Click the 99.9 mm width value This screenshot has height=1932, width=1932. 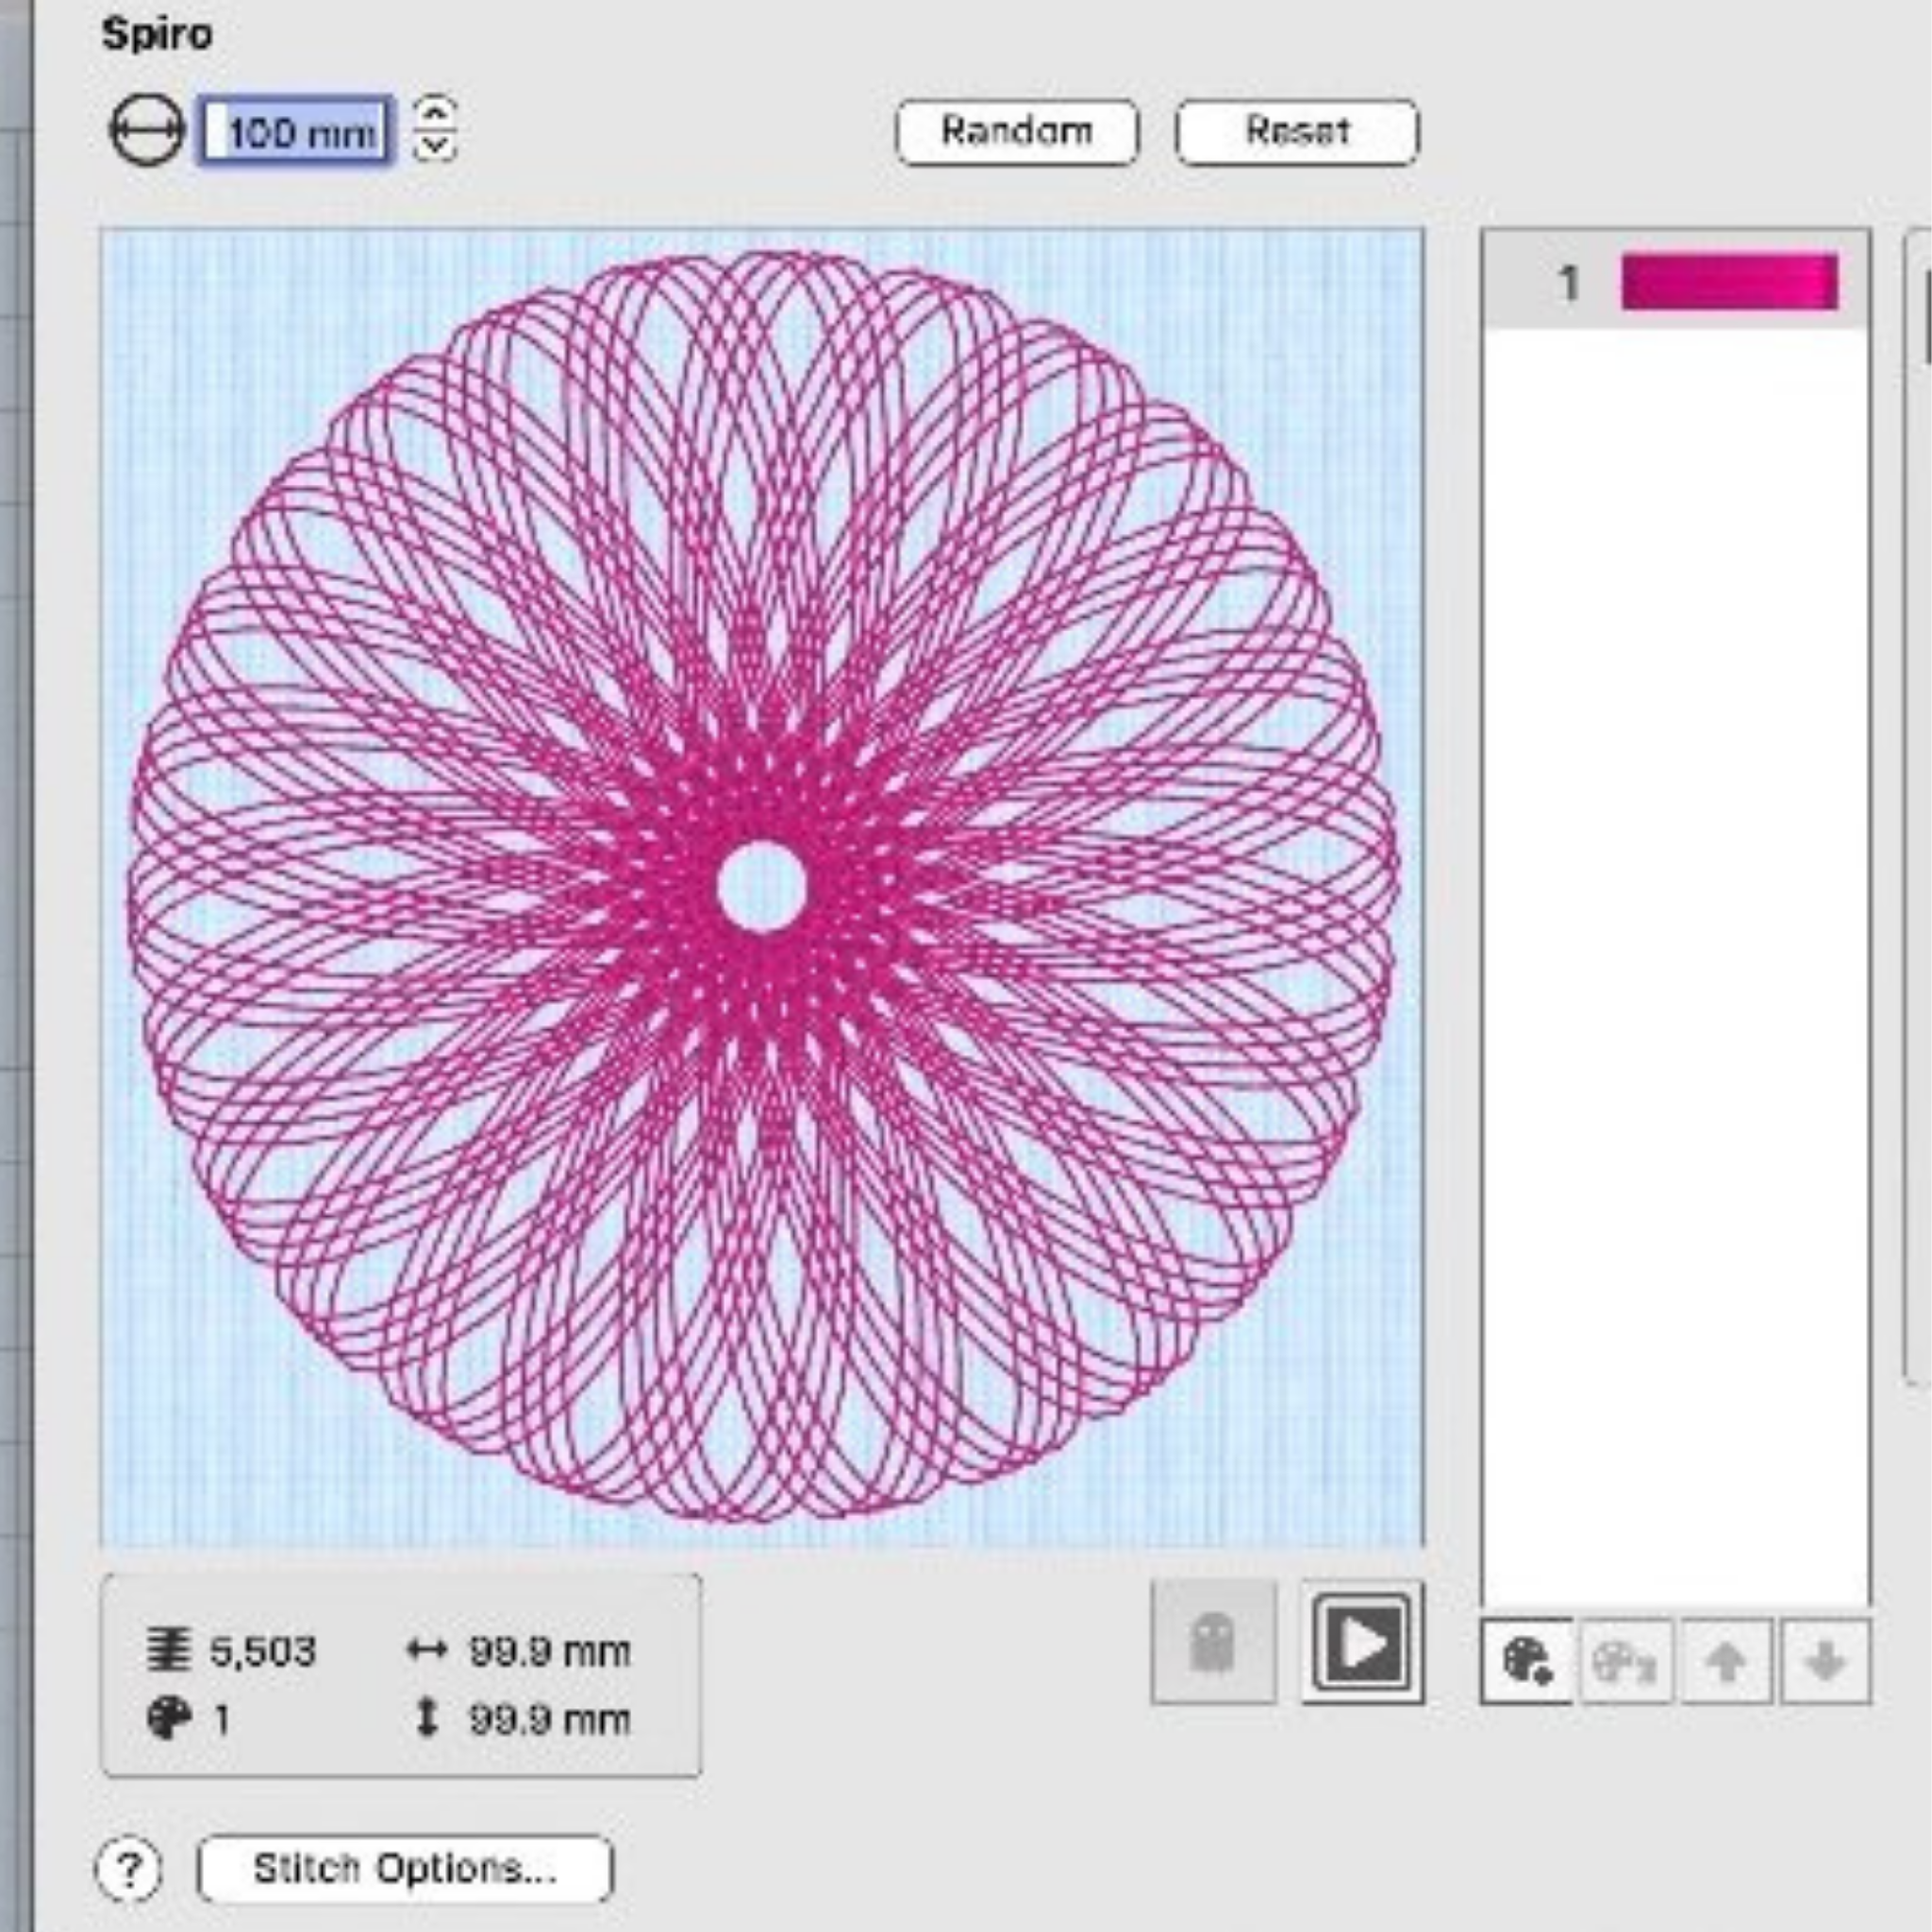coord(550,1651)
